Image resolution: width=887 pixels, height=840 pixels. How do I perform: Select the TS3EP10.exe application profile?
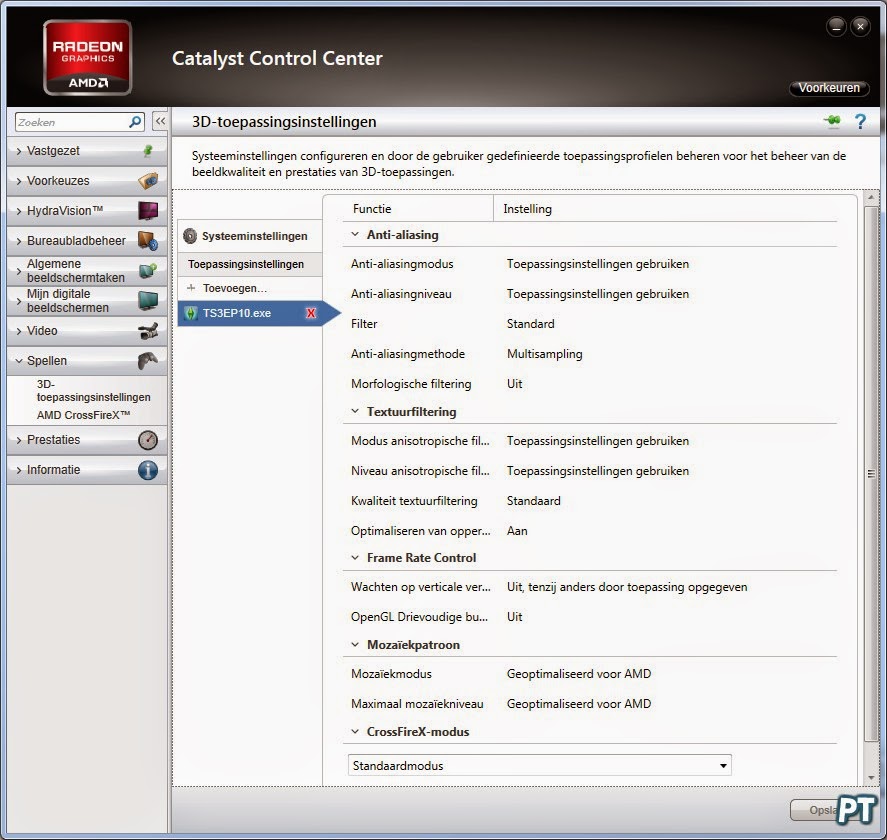(250, 313)
